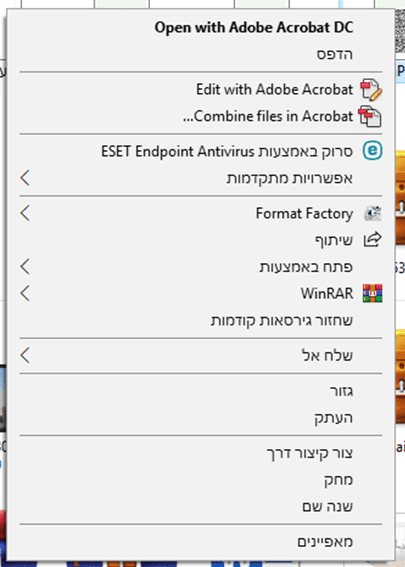Expand the WinRAR submenu chevron
Screen dimensions: 405x567
coord(25,293)
